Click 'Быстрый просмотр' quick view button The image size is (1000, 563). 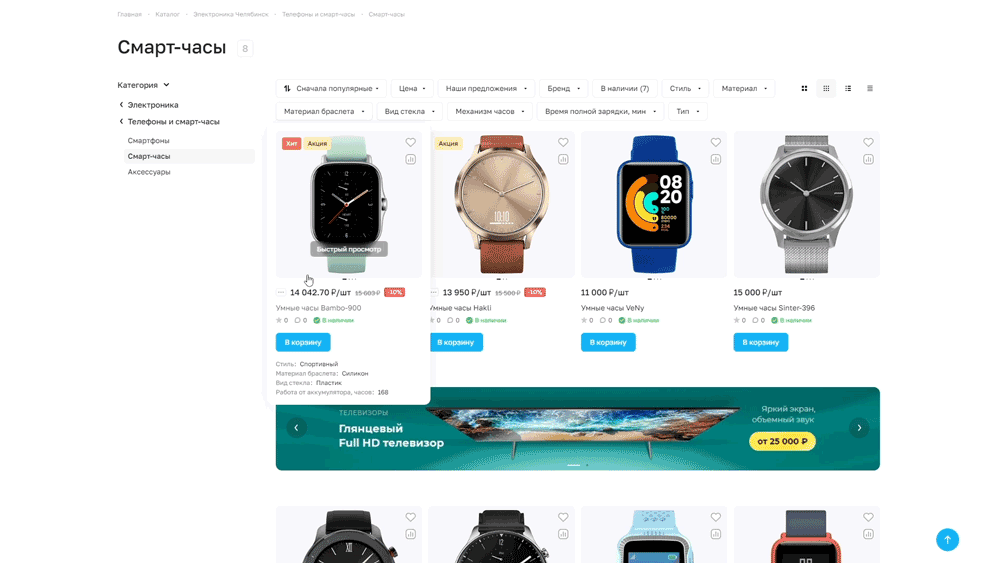pos(349,249)
